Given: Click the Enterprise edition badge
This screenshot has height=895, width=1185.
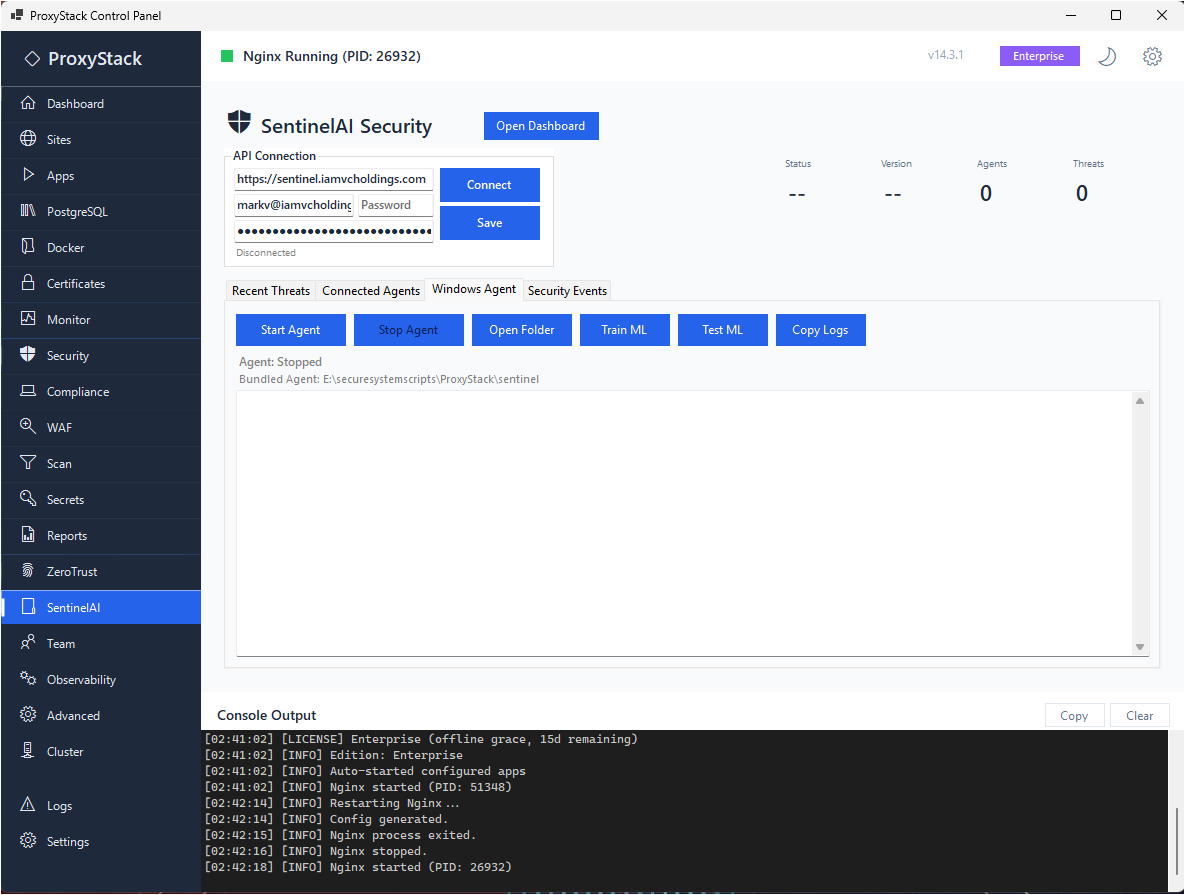Looking at the screenshot, I should [1039, 56].
